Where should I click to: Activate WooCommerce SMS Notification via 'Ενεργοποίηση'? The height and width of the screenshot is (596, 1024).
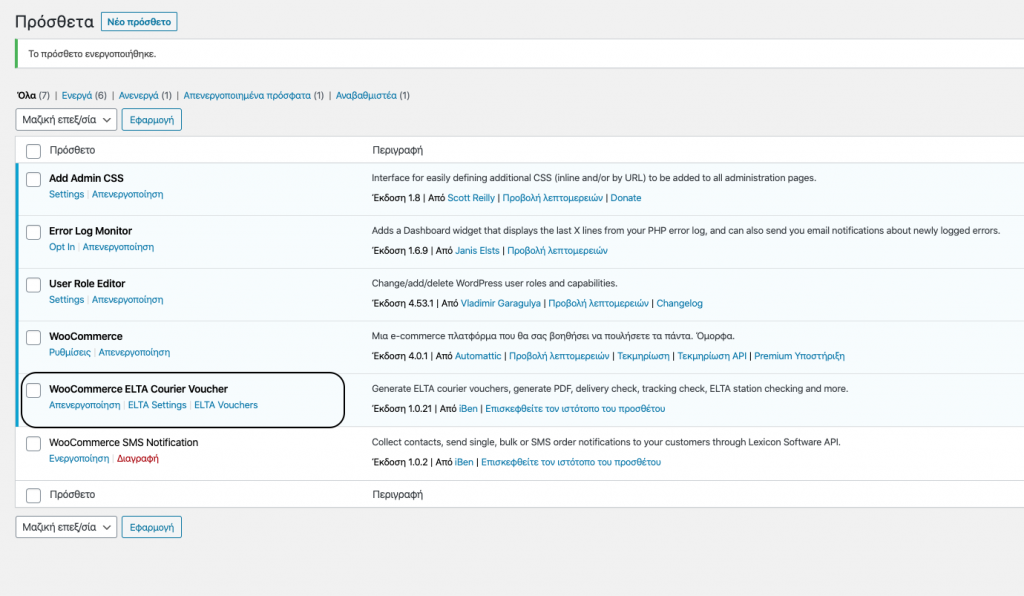79,458
